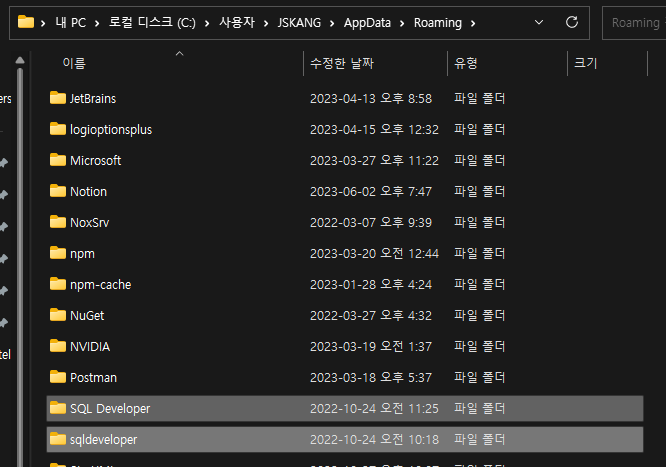Expand chevron after 사용자 breadcrumb
This screenshot has width=666, height=467.
pyautogui.click(x=266, y=23)
